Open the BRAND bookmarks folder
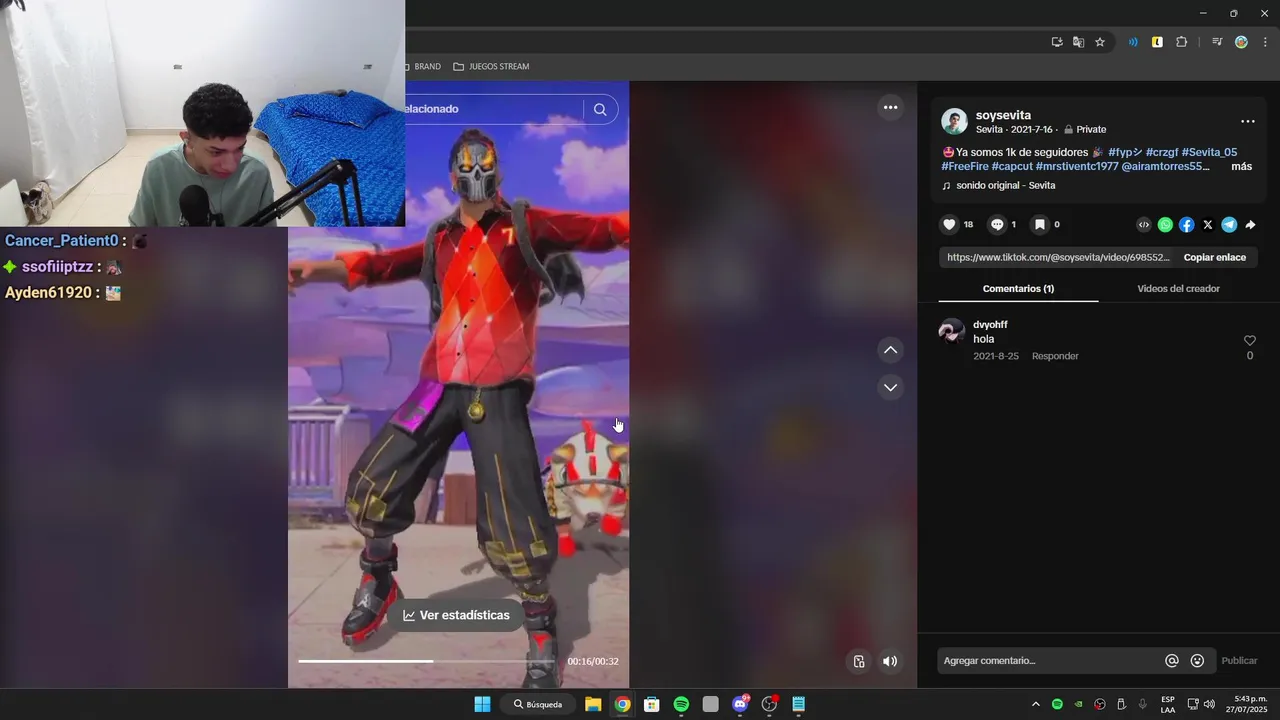Screen dimensions: 1280x720 click(423, 66)
